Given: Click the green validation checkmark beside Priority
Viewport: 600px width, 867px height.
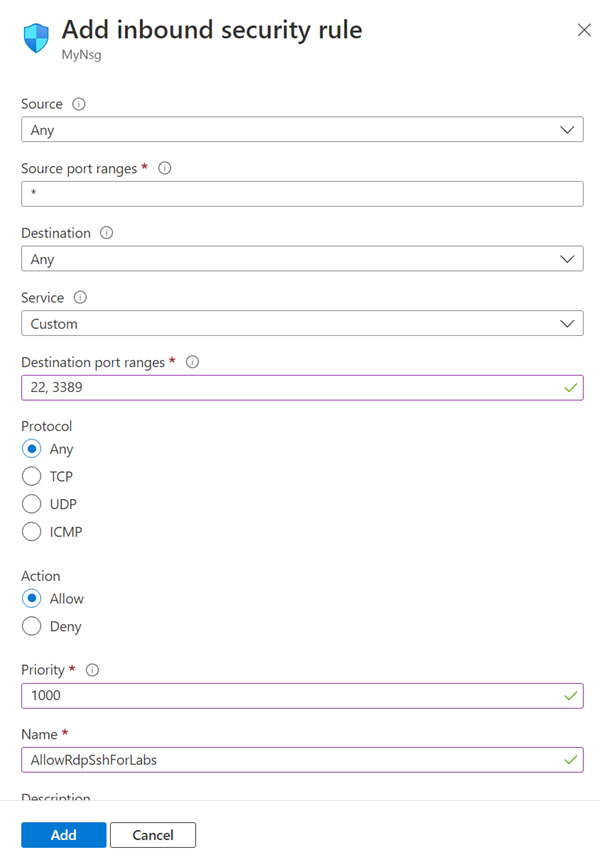Looking at the screenshot, I should (x=570, y=695).
